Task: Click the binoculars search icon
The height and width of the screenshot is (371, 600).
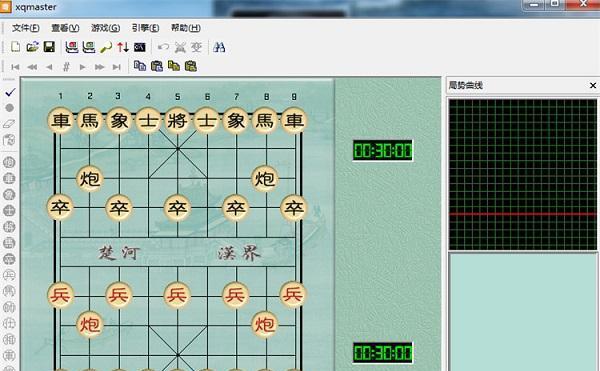Action: point(219,47)
